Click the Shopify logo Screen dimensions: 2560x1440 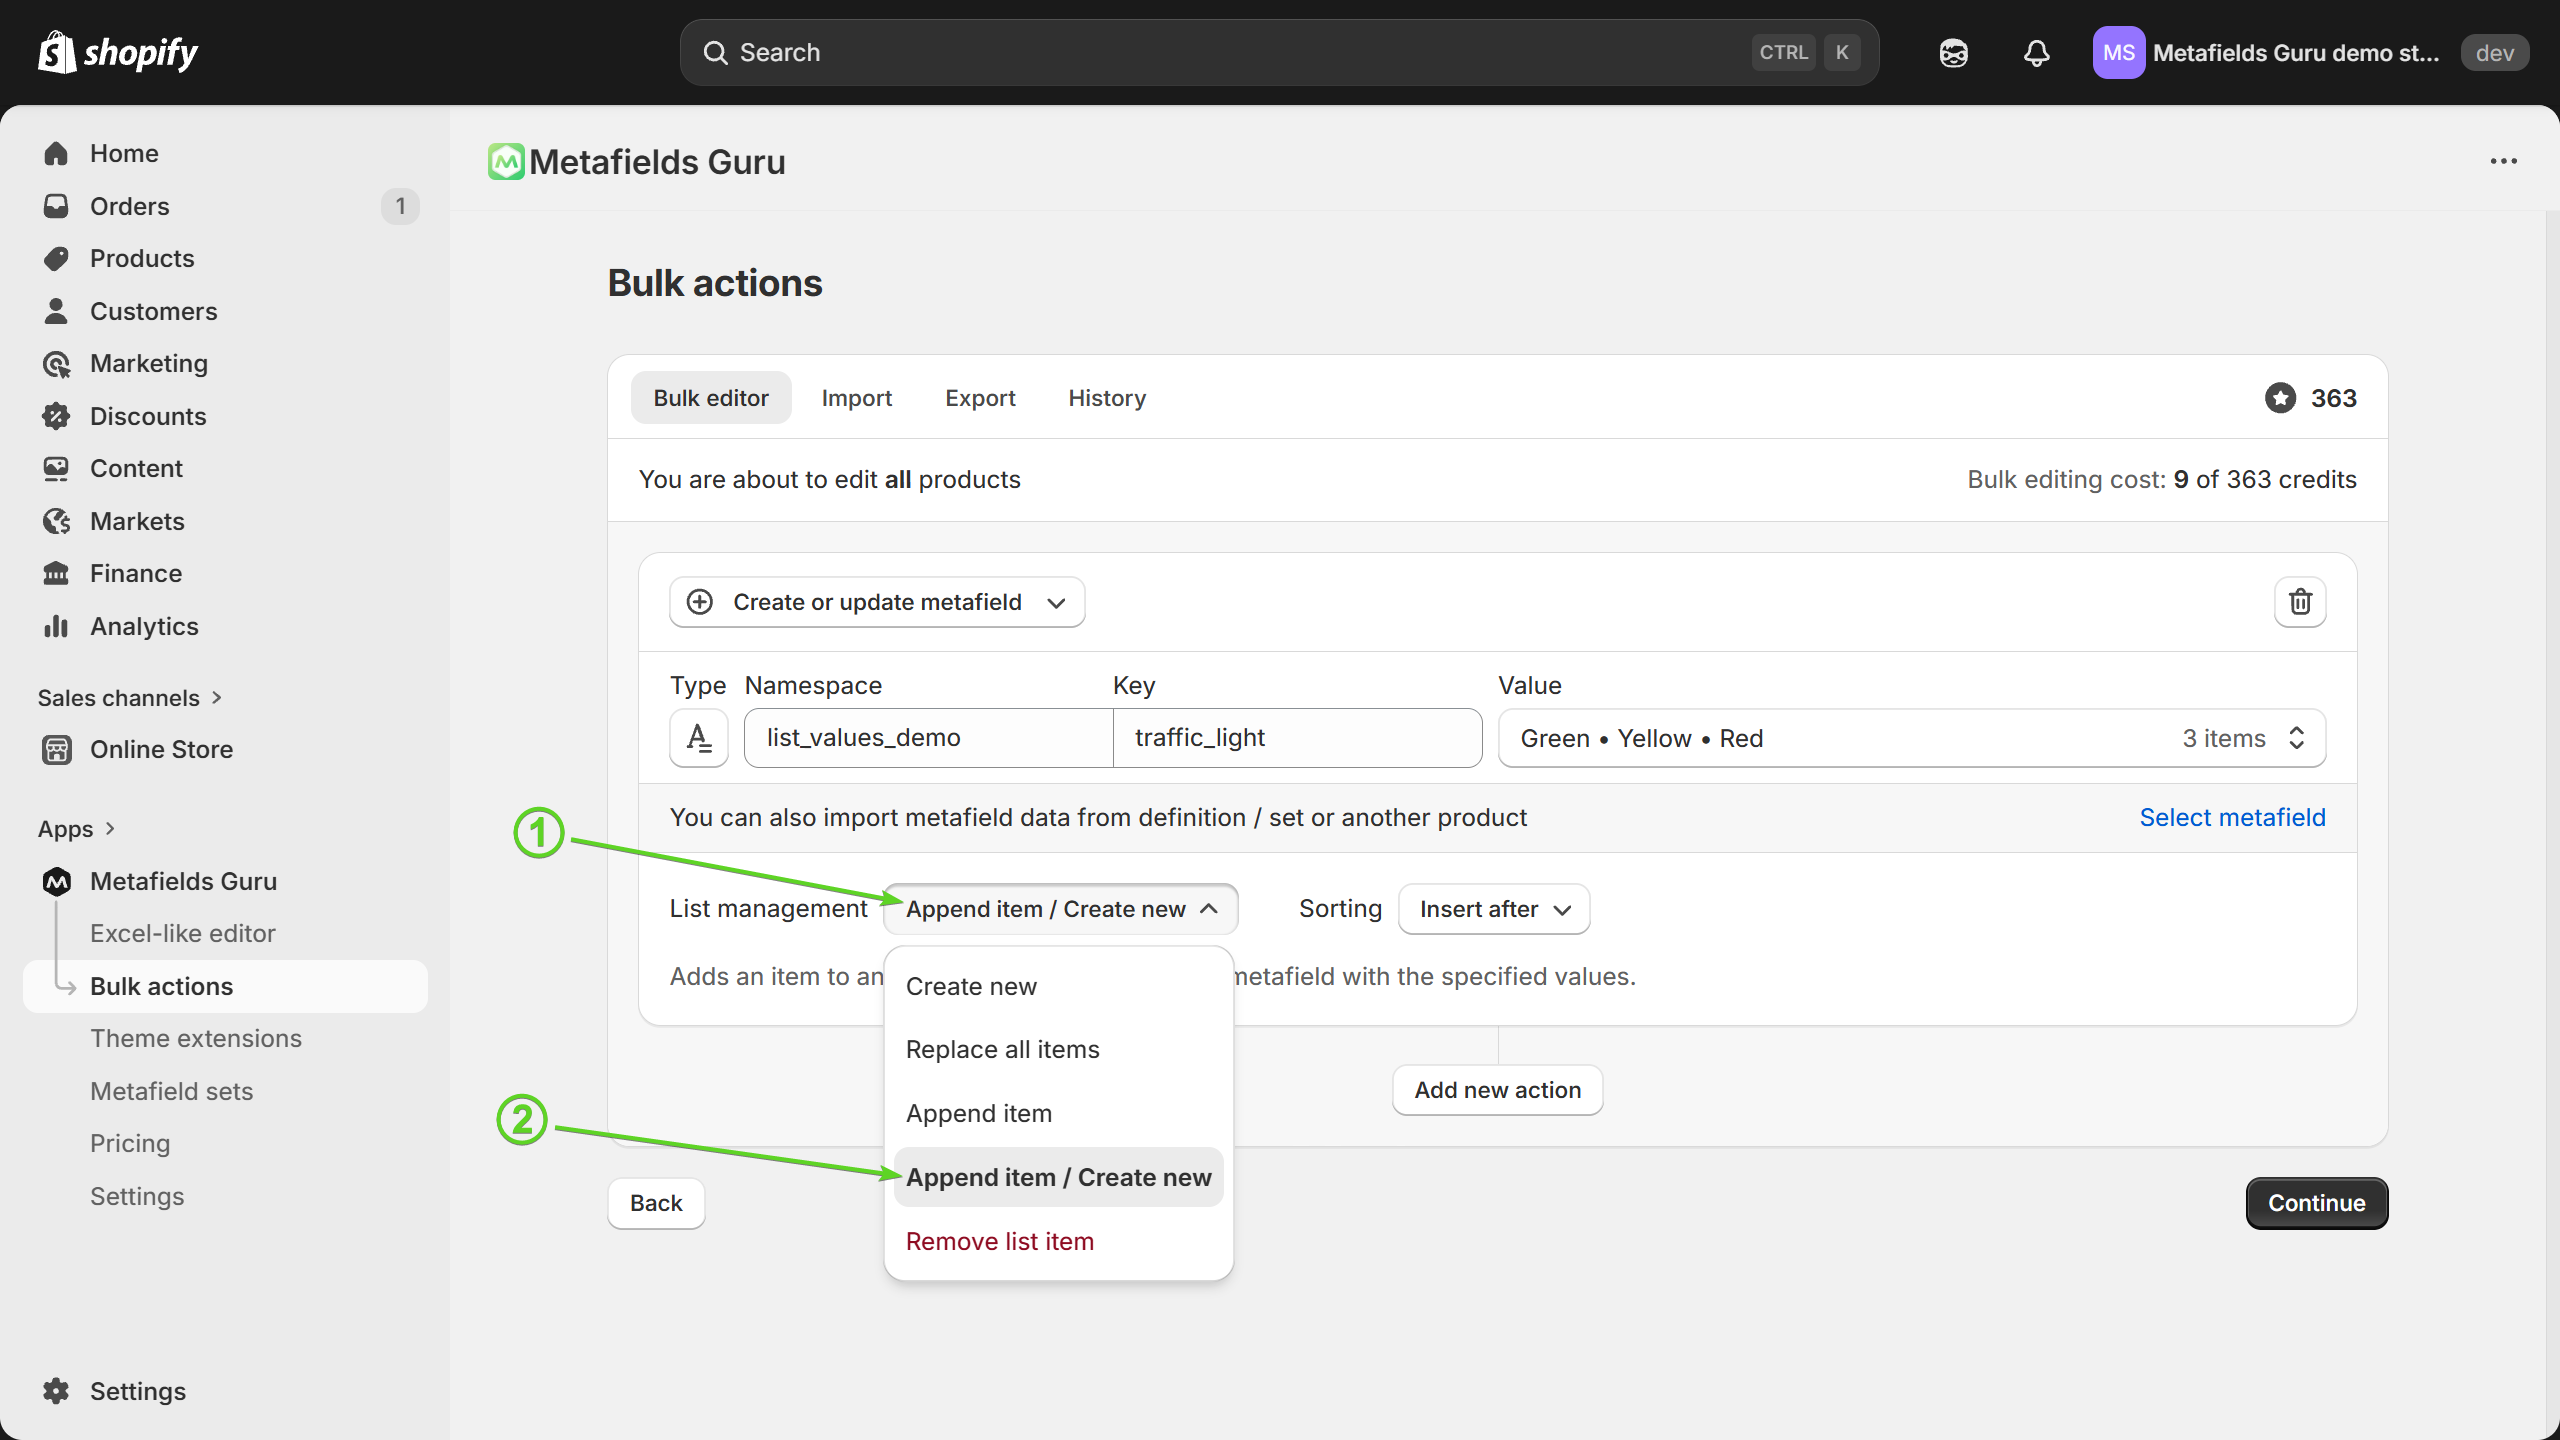[118, 52]
